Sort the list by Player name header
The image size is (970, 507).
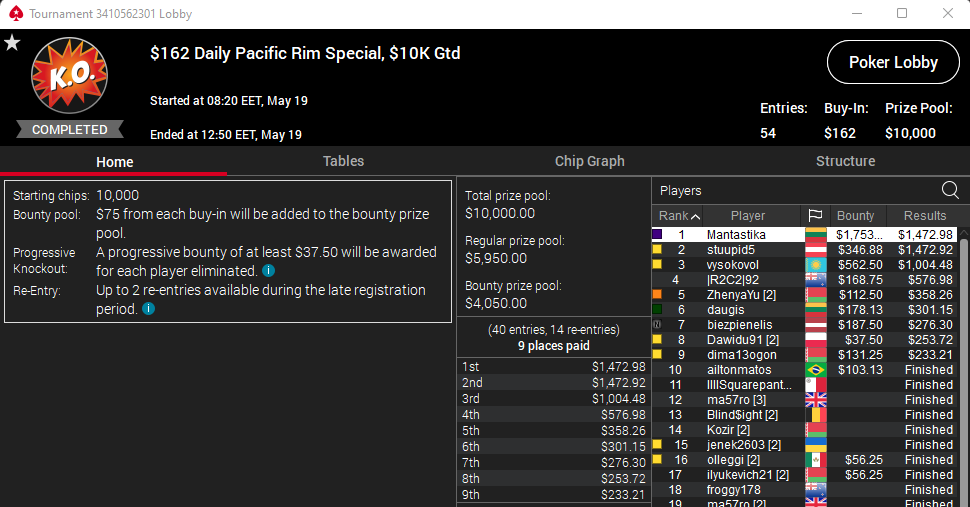pos(747,215)
